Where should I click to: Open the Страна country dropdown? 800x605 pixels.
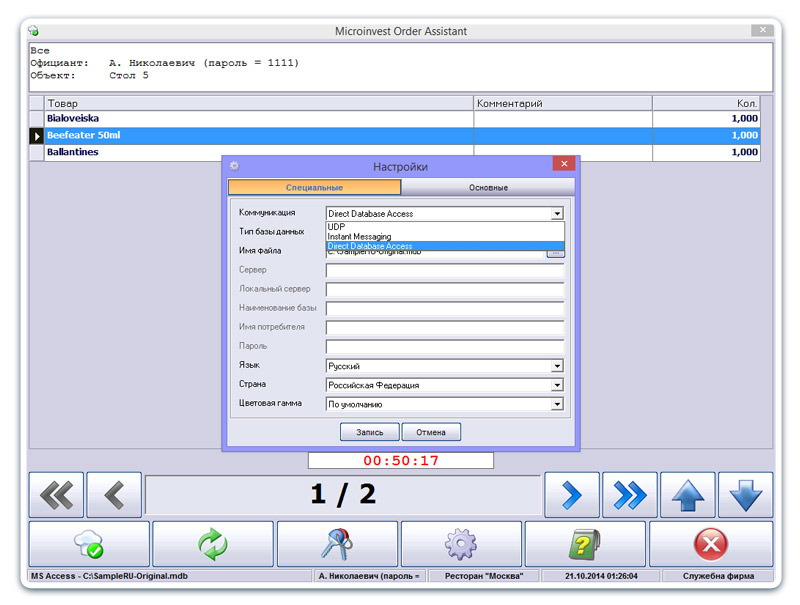[557, 386]
